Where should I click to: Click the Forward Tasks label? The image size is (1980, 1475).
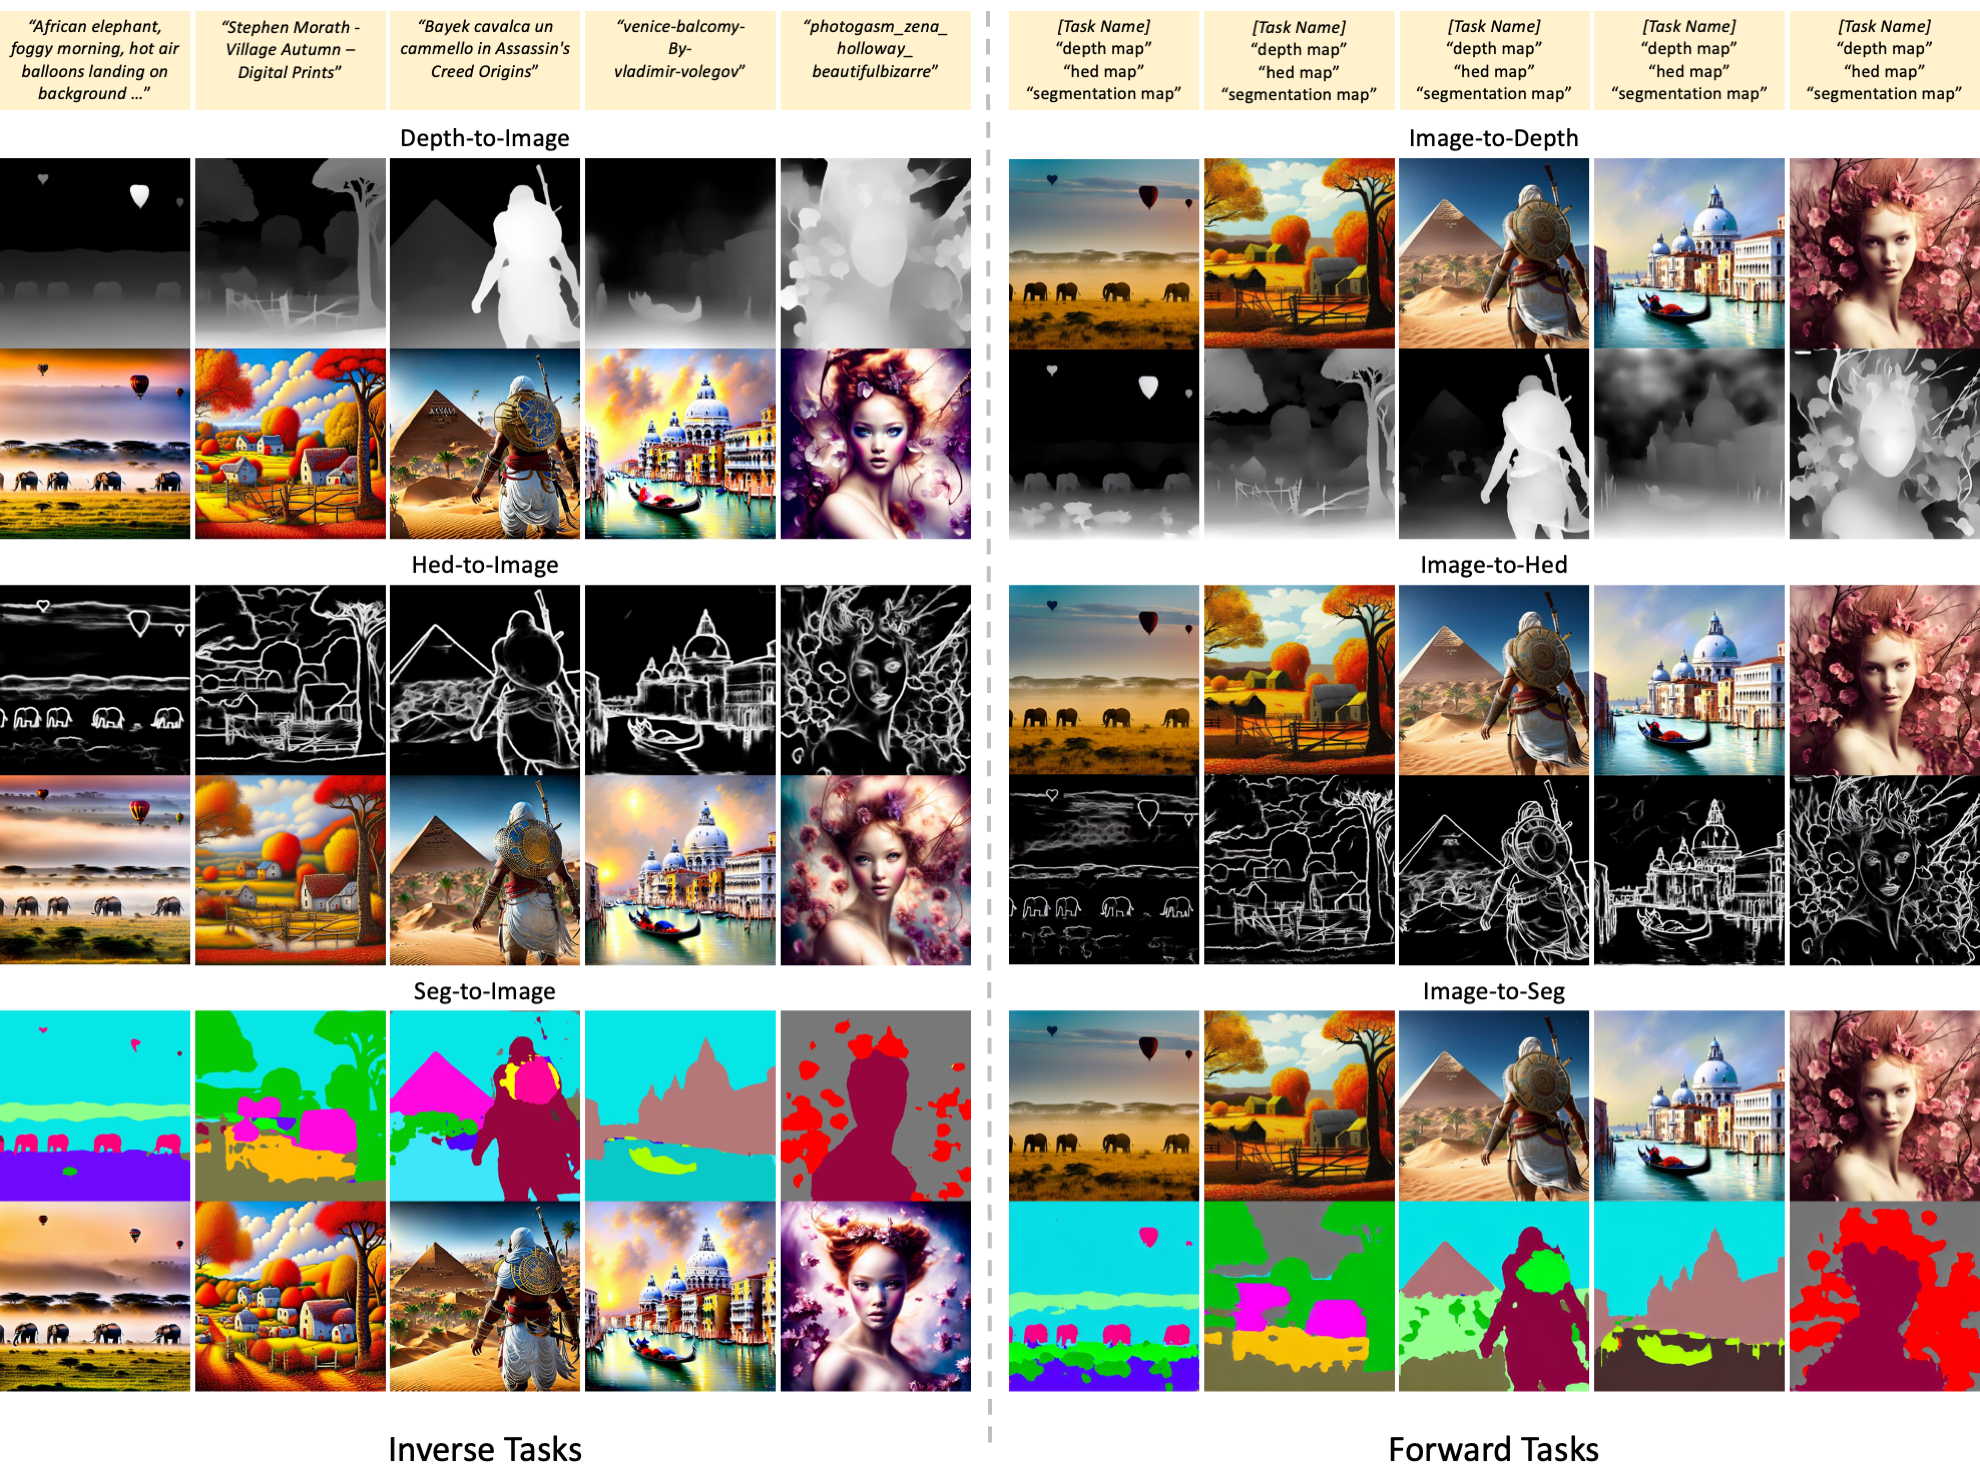click(x=1493, y=1449)
